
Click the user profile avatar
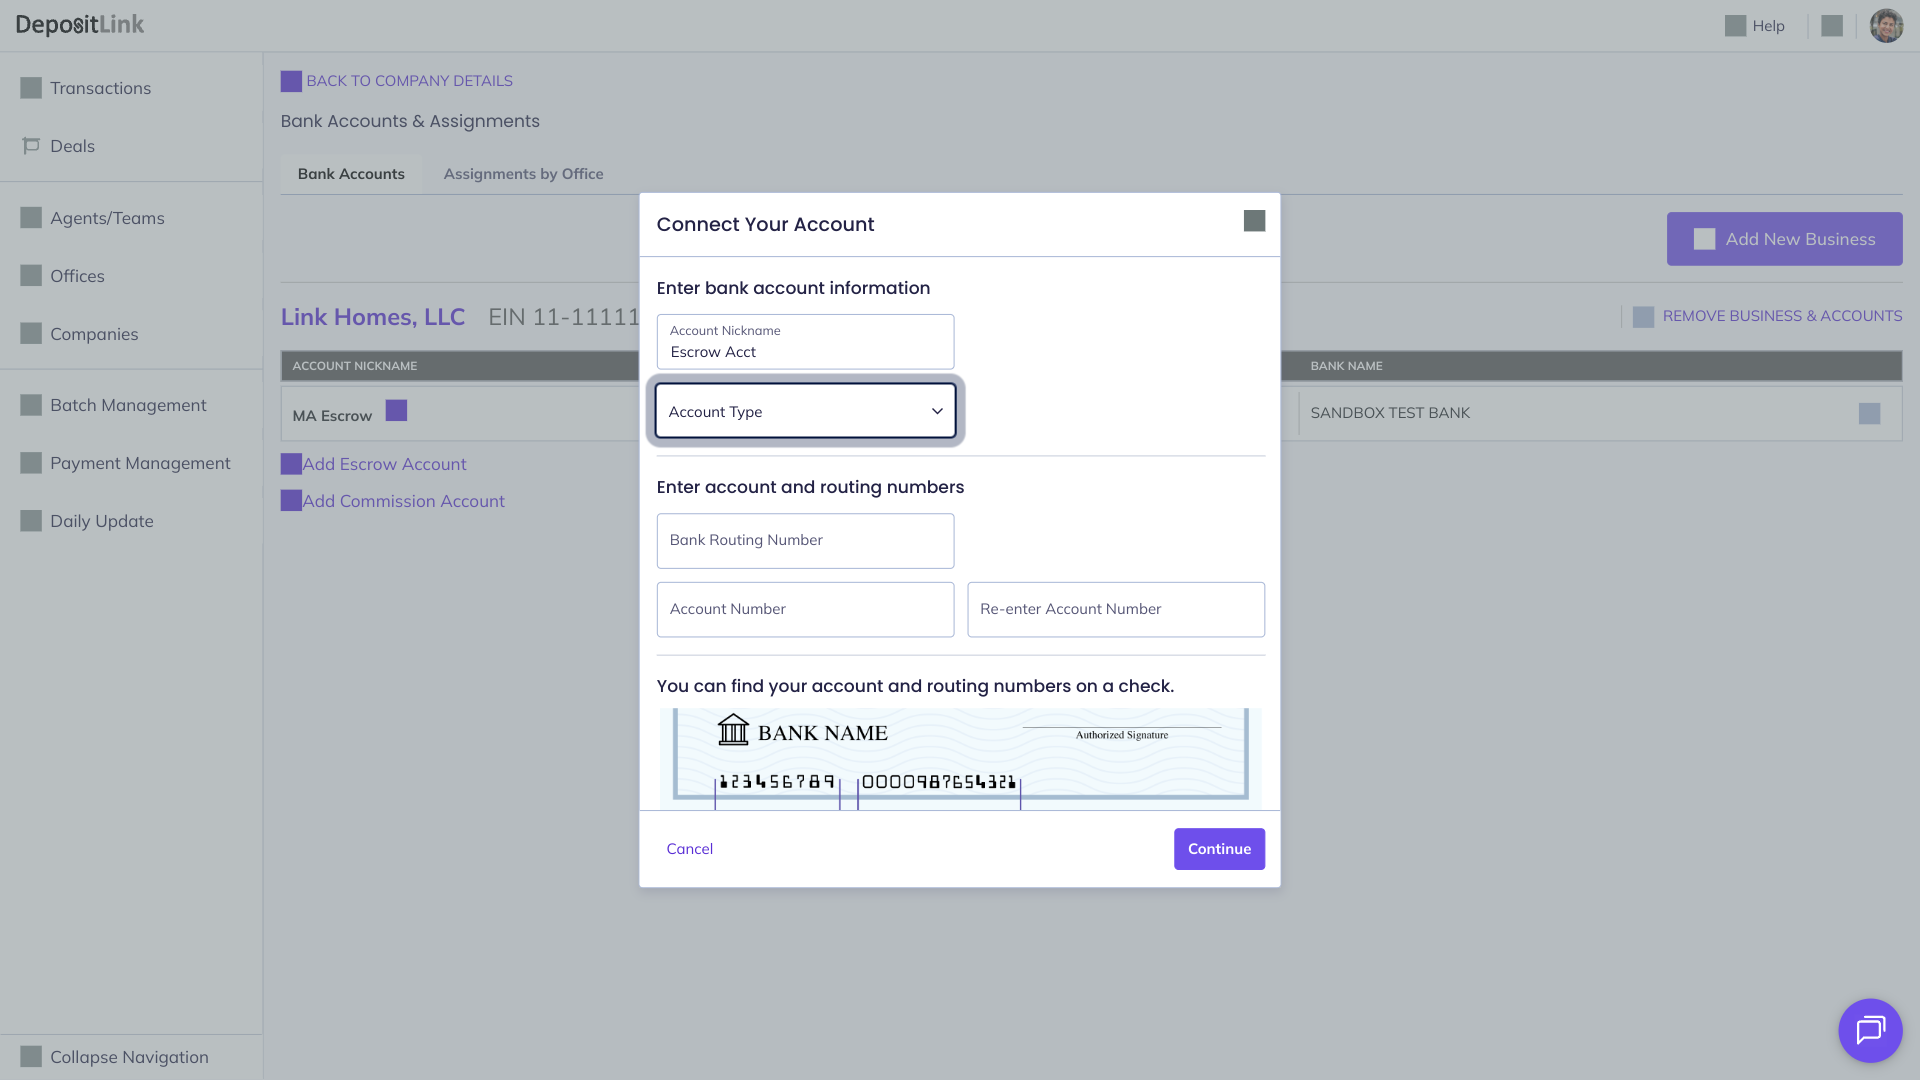coord(1886,26)
